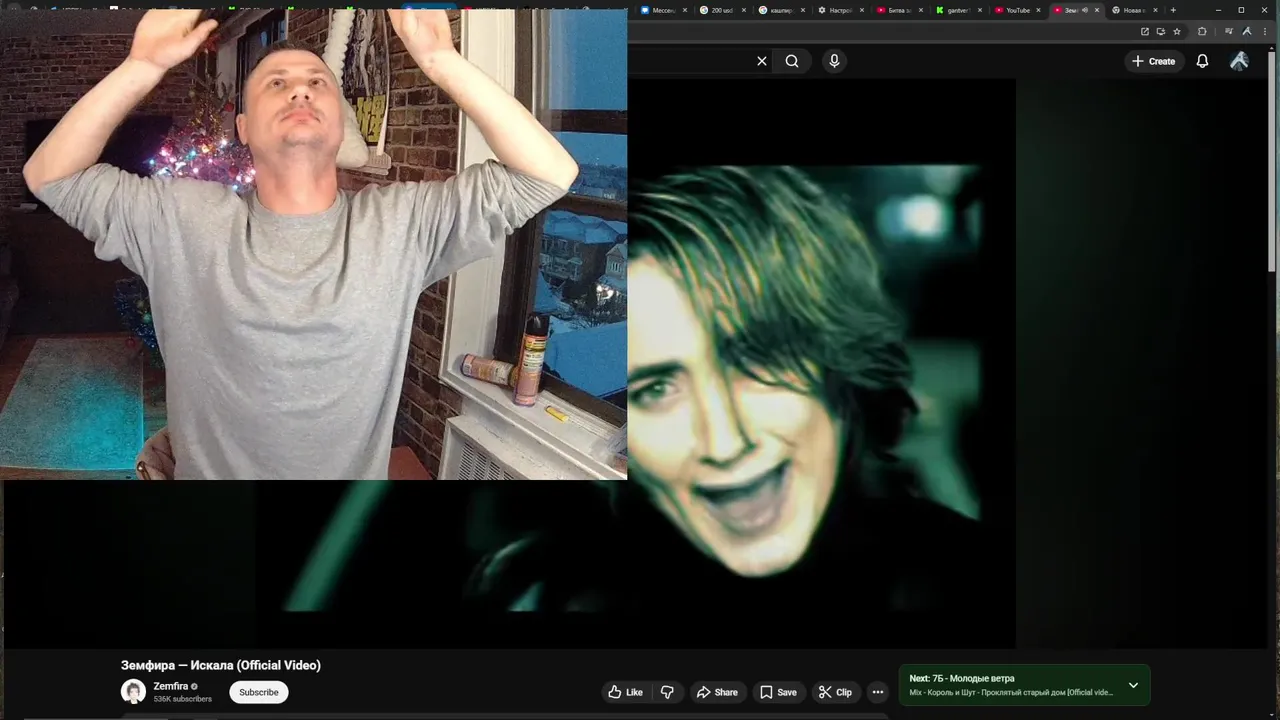
Task: Click the video title 'Земфира — Искала (Official Video)'
Action: (221, 665)
